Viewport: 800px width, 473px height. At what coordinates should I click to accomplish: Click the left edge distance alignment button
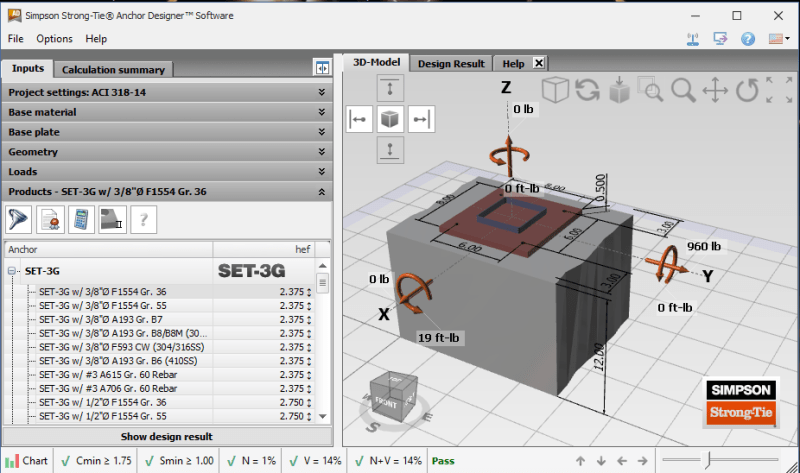[359, 119]
